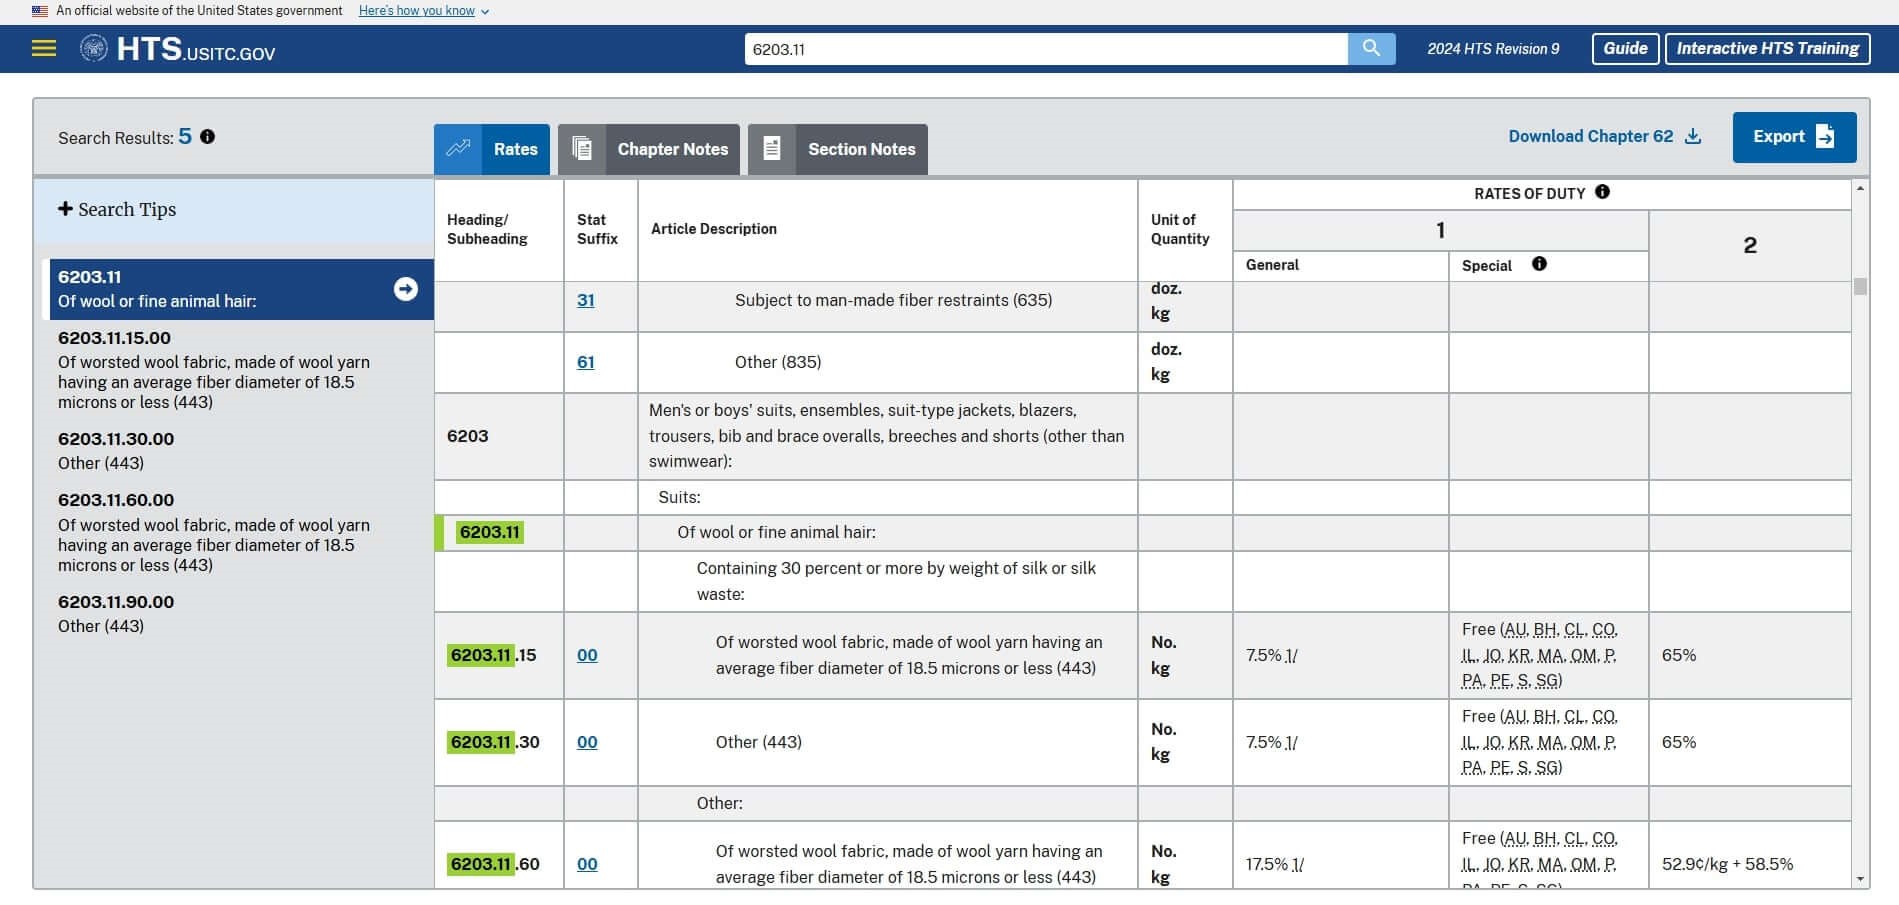Click the Export button

point(1794,137)
